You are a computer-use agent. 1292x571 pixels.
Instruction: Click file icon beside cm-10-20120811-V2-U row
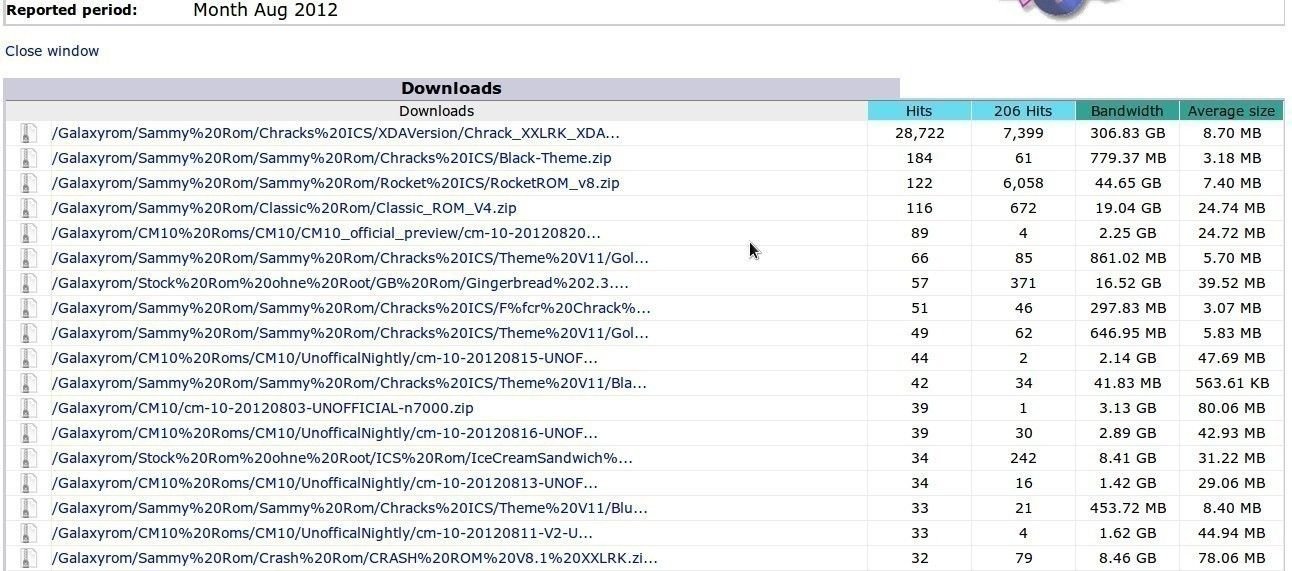pyautogui.click(x=28, y=533)
